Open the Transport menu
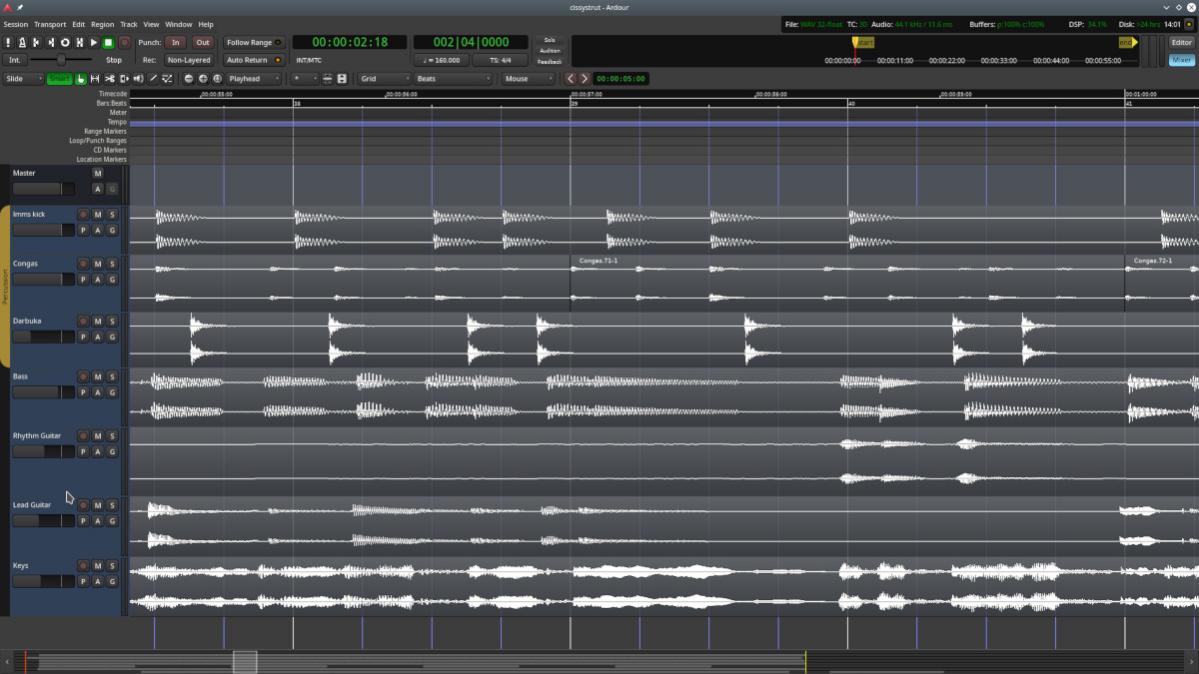Viewport: 1199px width, 674px height. pyautogui.click(x=50, y=24)
